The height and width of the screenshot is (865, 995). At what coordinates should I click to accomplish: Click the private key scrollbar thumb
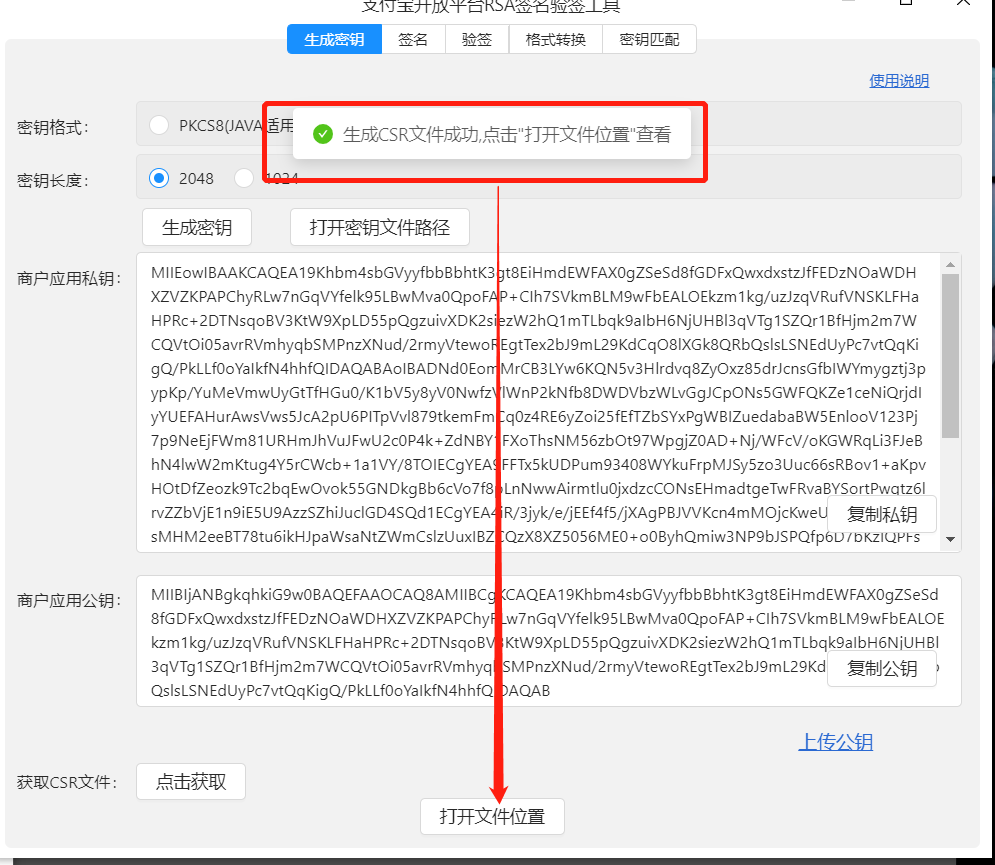pos(950,356)
